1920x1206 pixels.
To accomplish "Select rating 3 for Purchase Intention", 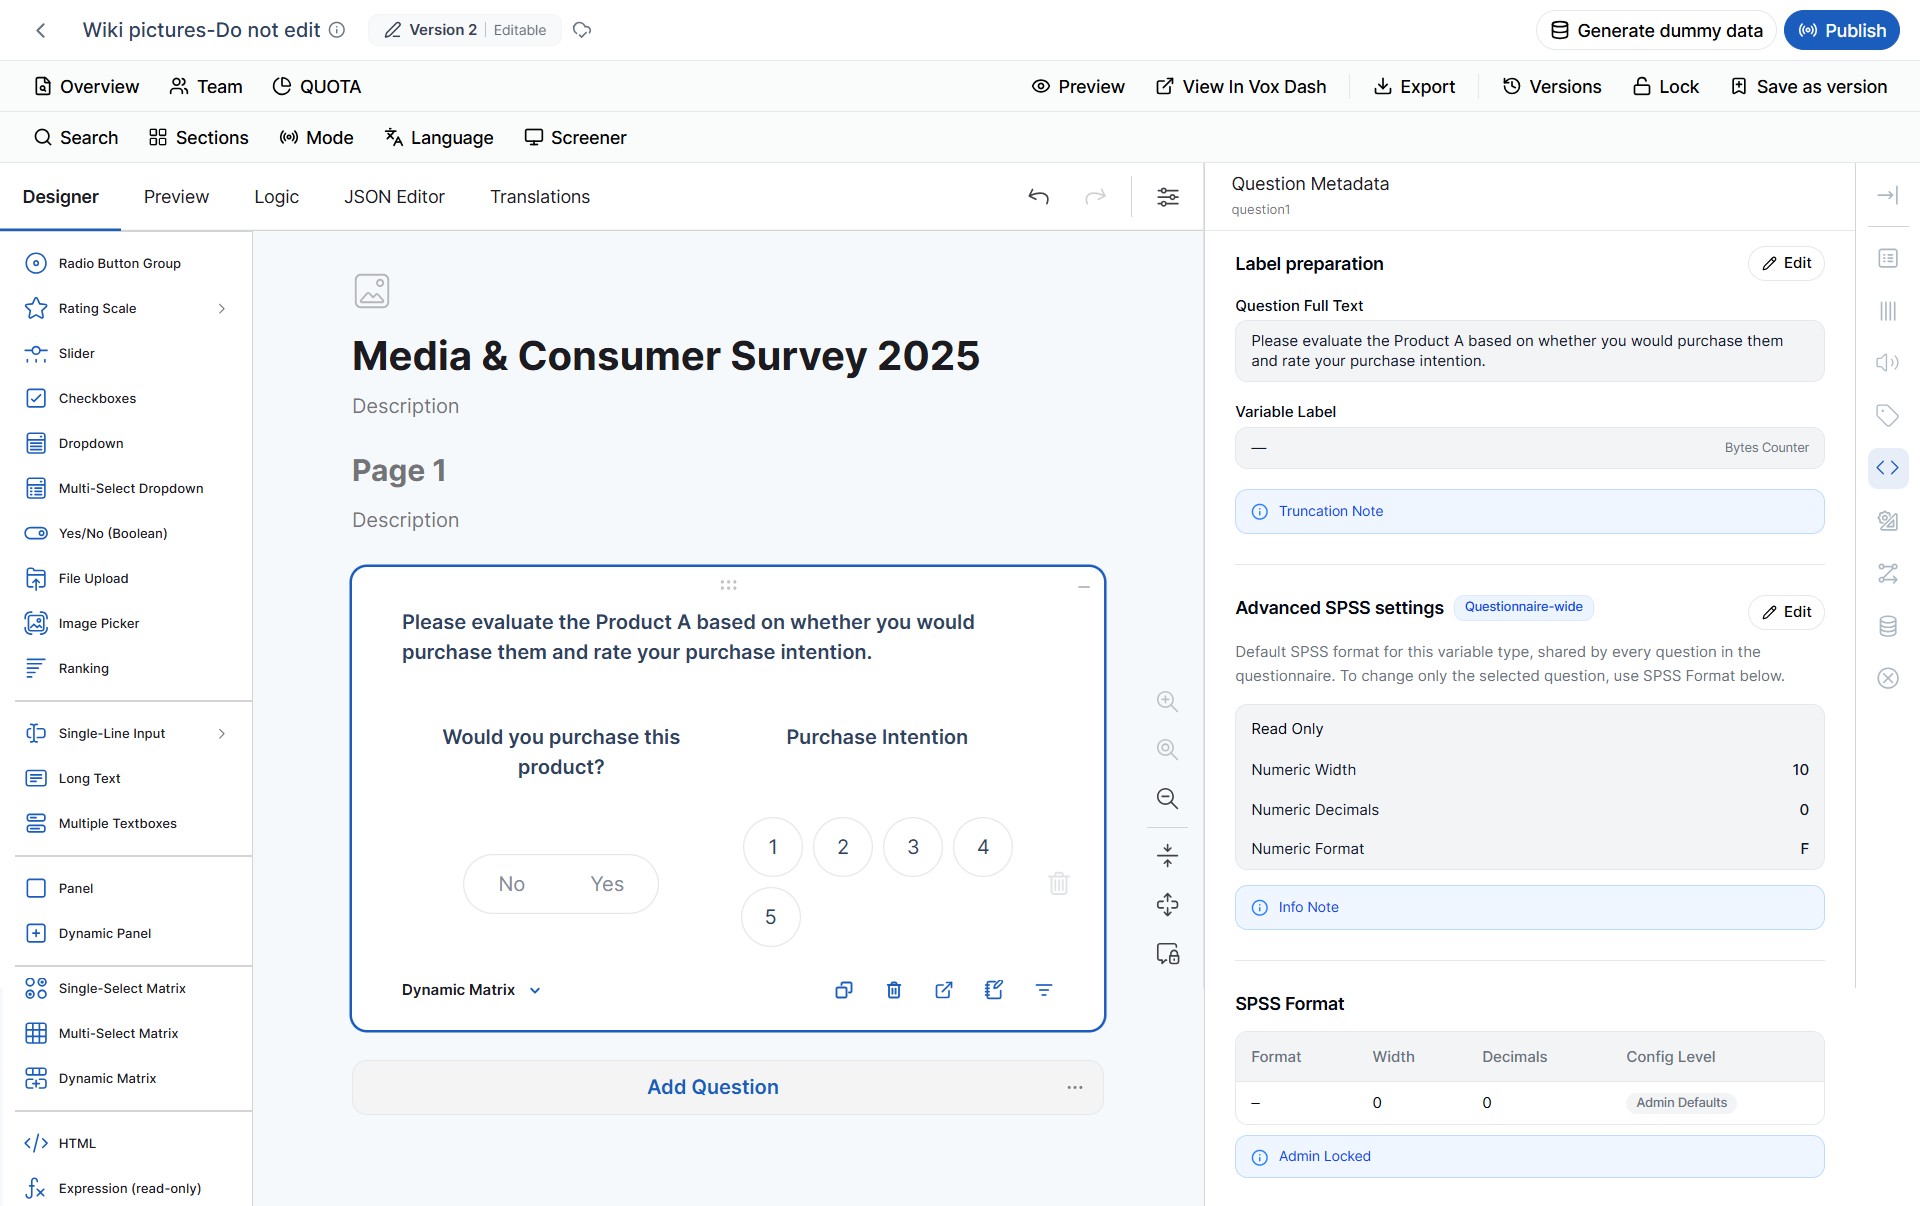I will click(x=913, y=847).
